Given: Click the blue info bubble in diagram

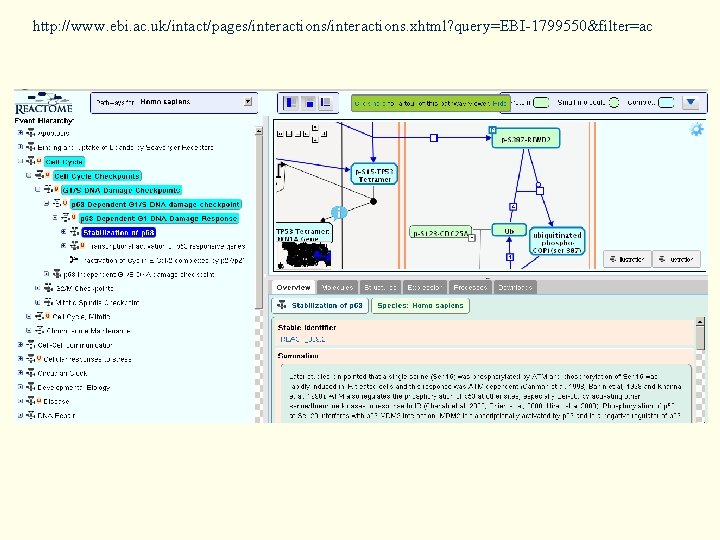Looking at the screenshot, I should point(339,213).
